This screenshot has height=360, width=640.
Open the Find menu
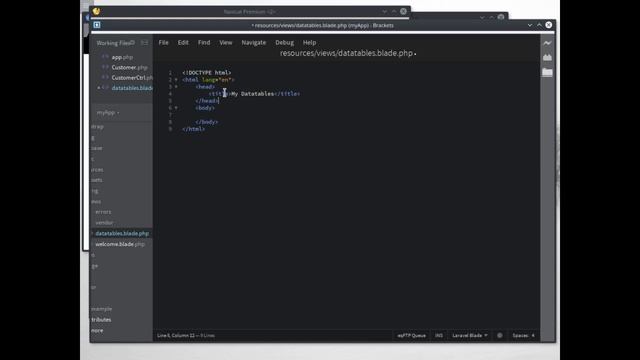click(x=204, y=42)
